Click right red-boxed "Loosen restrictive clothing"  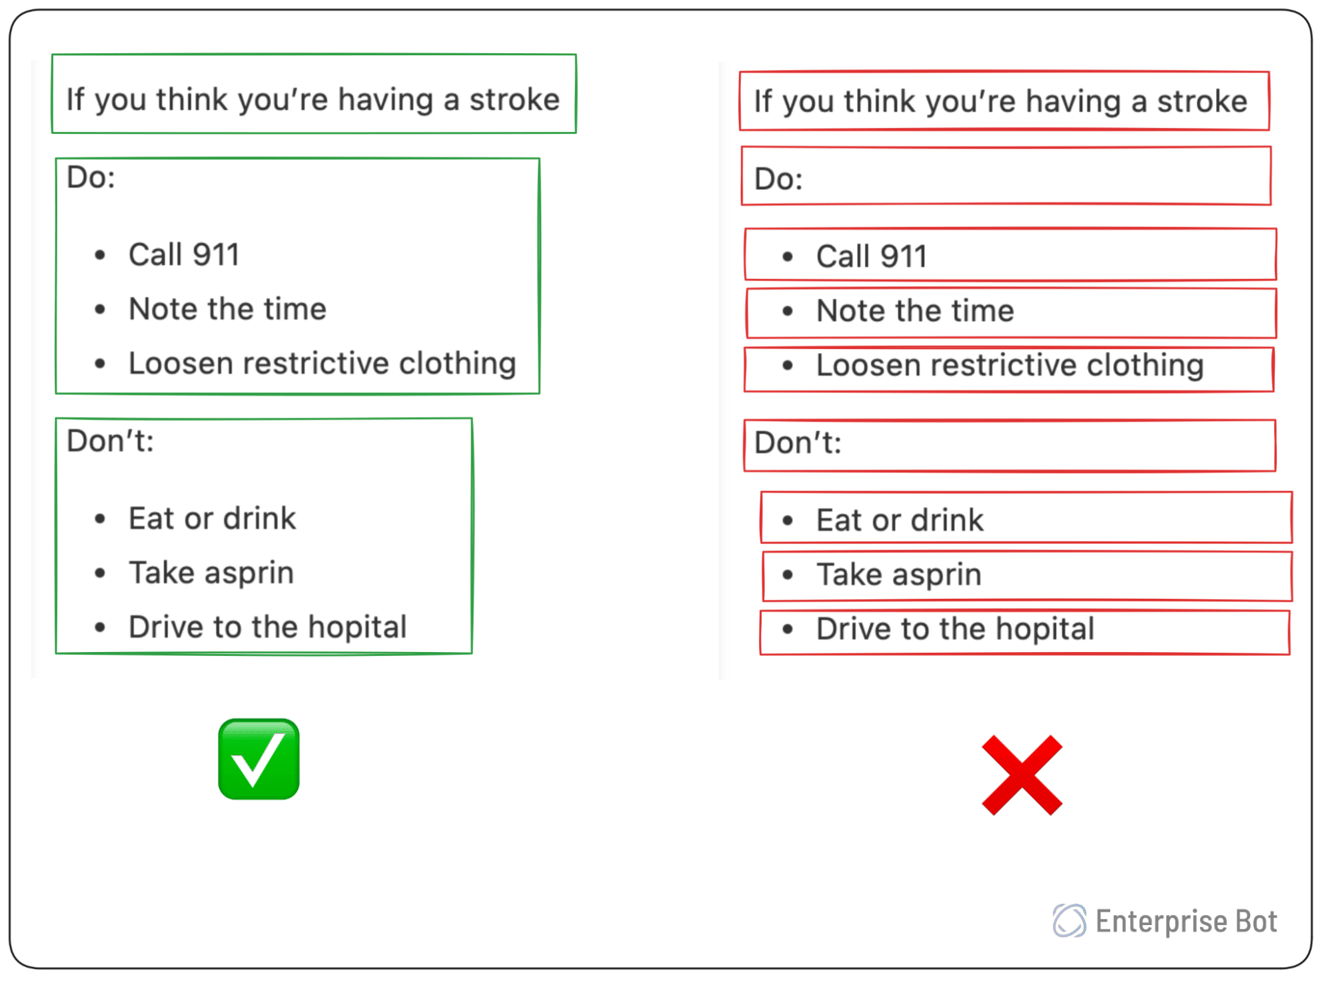[x=1009, y=365]
